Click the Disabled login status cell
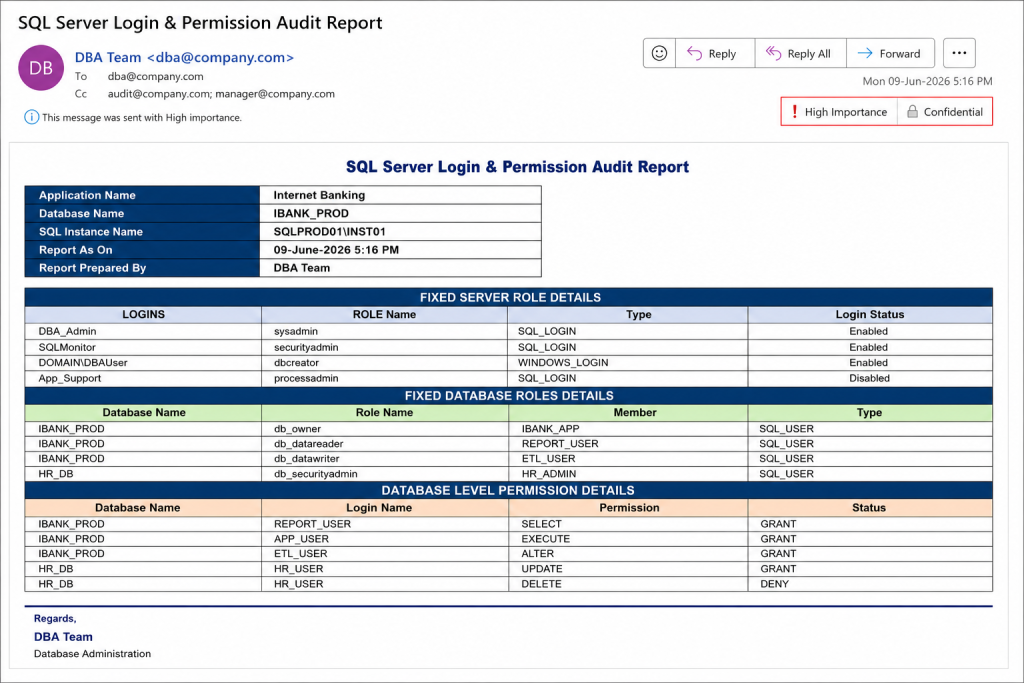The height and width of the screenshot is (683, 1024). coord(870,379)
